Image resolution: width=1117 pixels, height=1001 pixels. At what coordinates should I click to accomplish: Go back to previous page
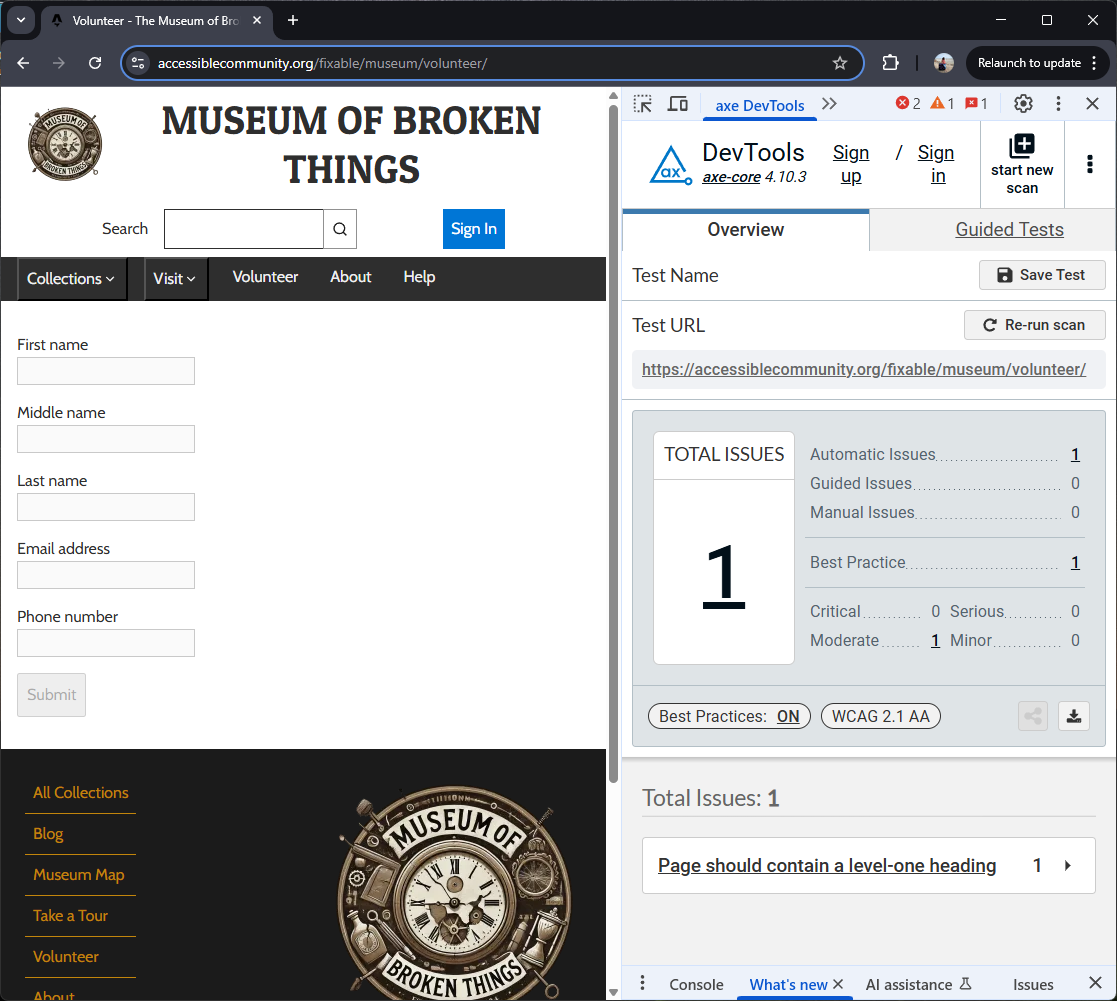point(24,63)
